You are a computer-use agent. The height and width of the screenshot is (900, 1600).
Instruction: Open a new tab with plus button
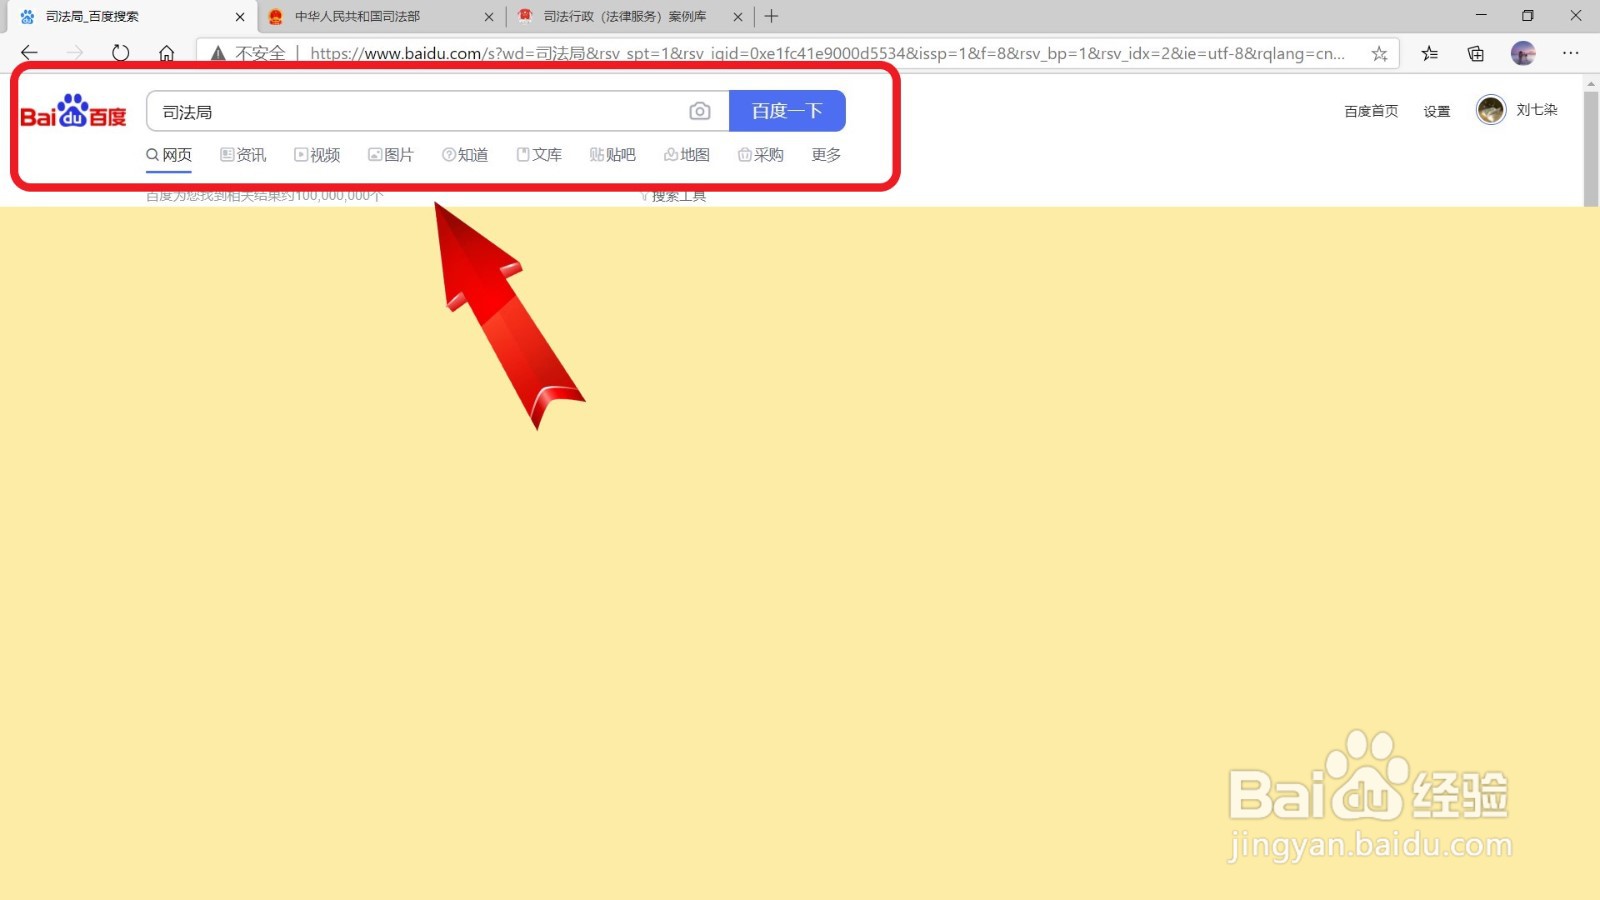[771, 16]
